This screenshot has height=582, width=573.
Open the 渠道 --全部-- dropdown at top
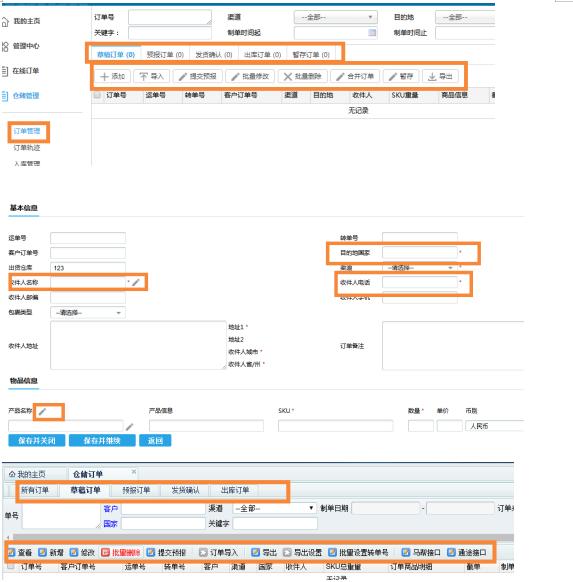(x=335, y=17)
